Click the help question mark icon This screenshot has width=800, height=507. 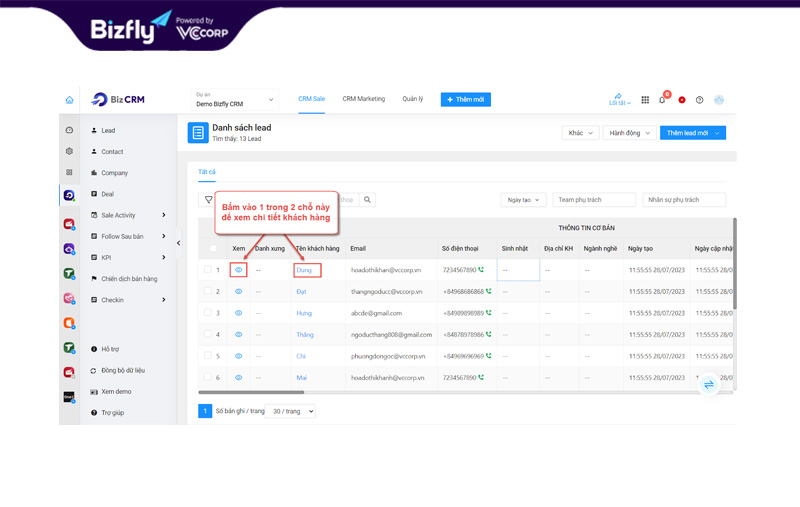pyautogui.click(x=699, y=100)
